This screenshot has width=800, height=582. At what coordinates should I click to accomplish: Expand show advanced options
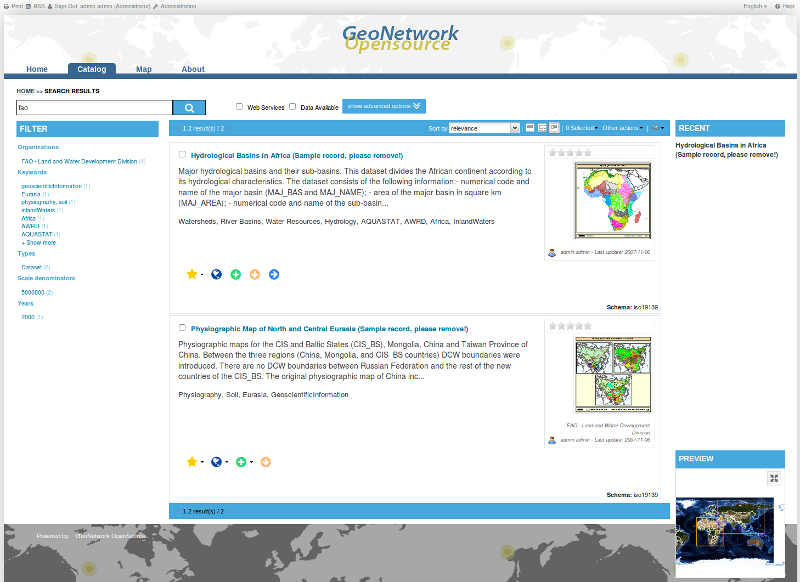coord(384,106)
